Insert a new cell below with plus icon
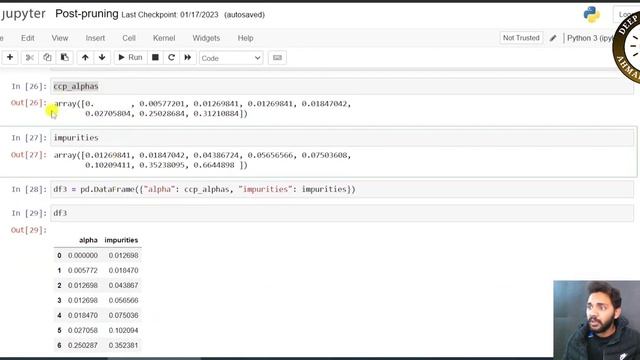 [10, 58]
